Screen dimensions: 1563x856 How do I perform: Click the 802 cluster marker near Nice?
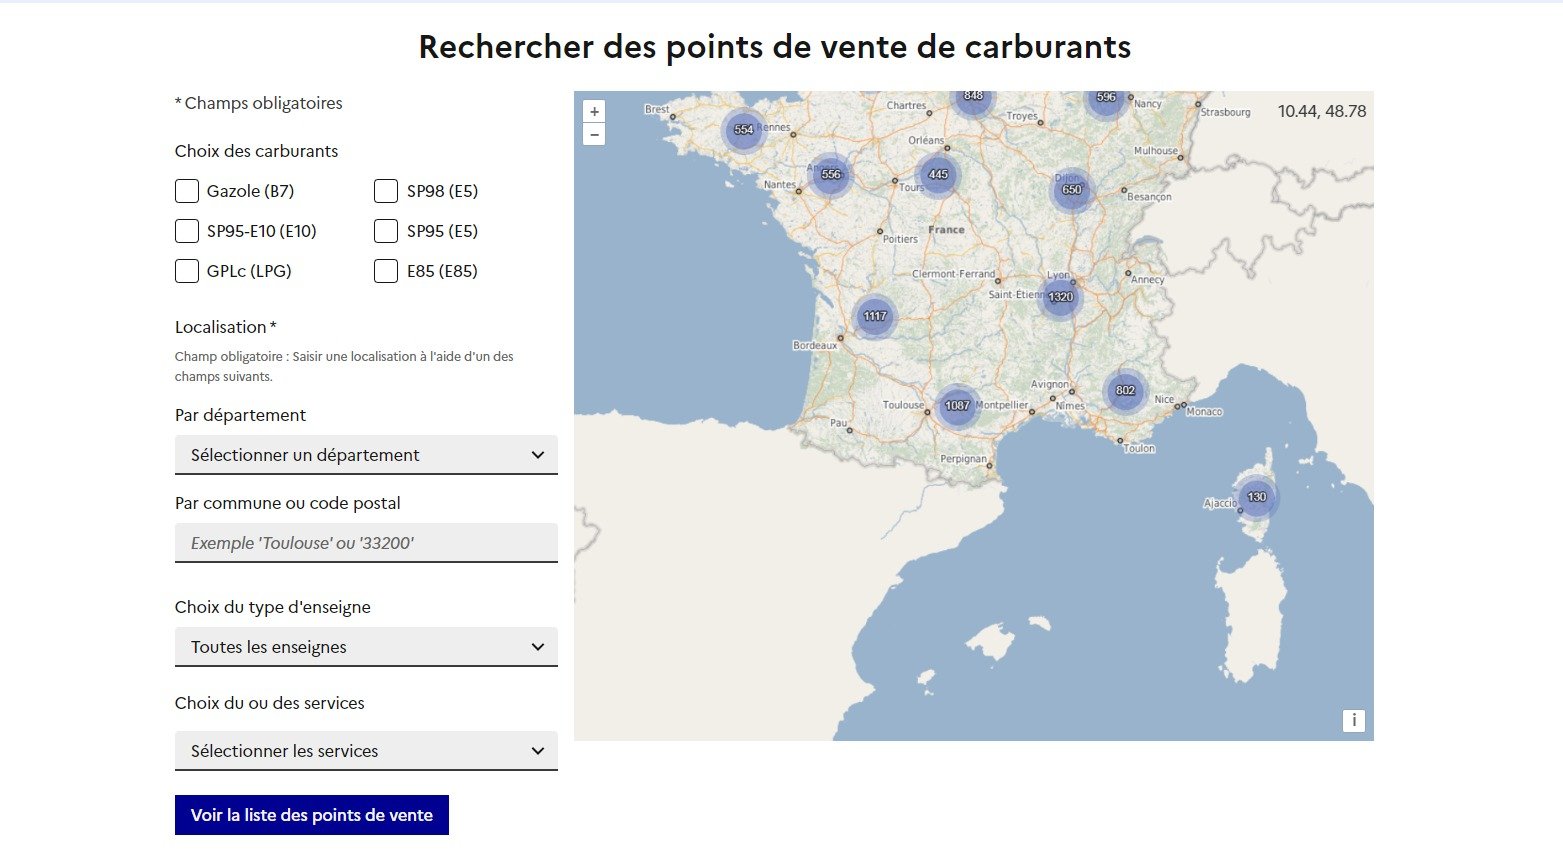point(1125,391)
